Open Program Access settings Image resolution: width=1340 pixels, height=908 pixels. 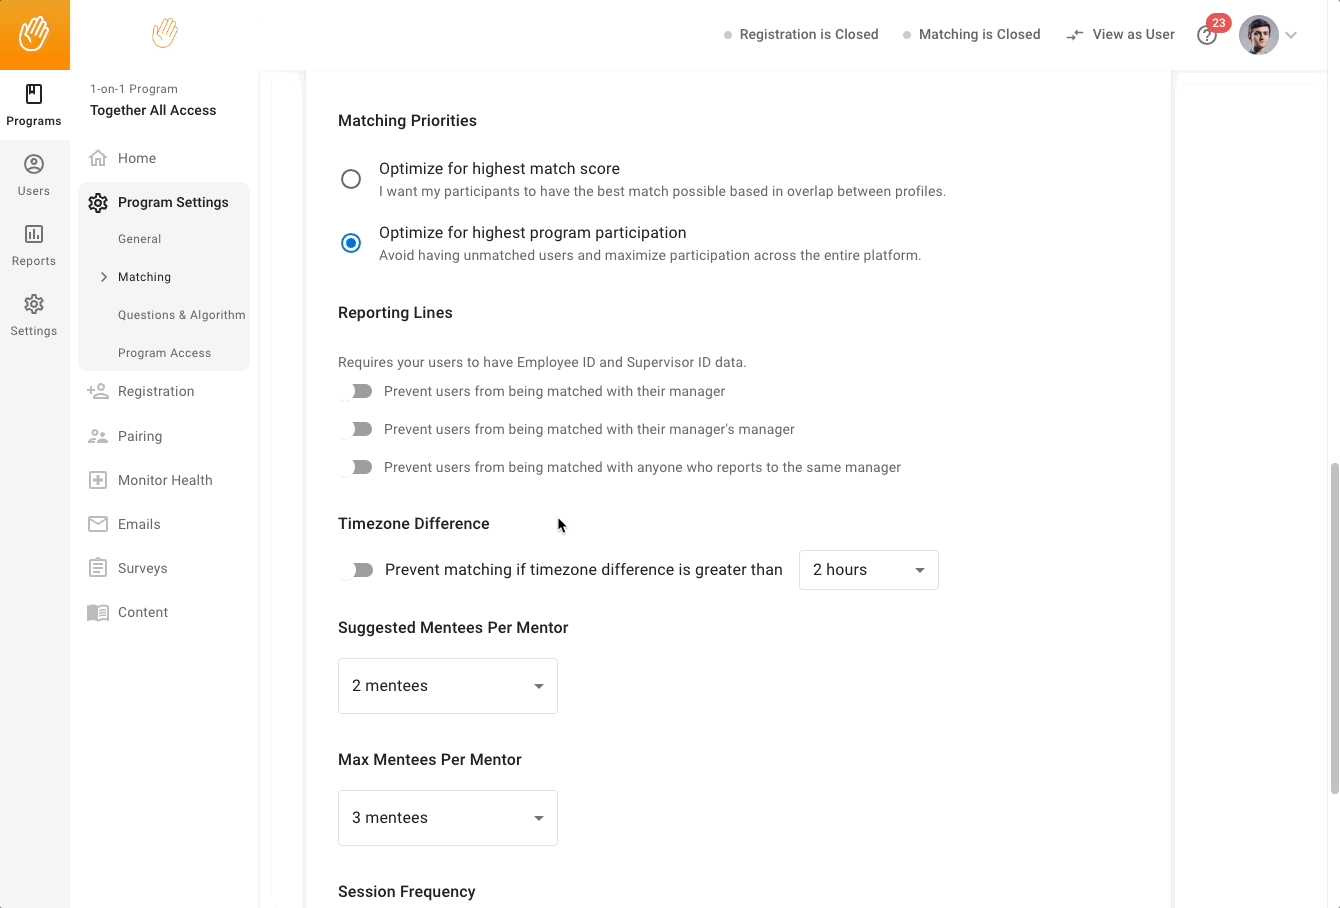click(165, 352)
